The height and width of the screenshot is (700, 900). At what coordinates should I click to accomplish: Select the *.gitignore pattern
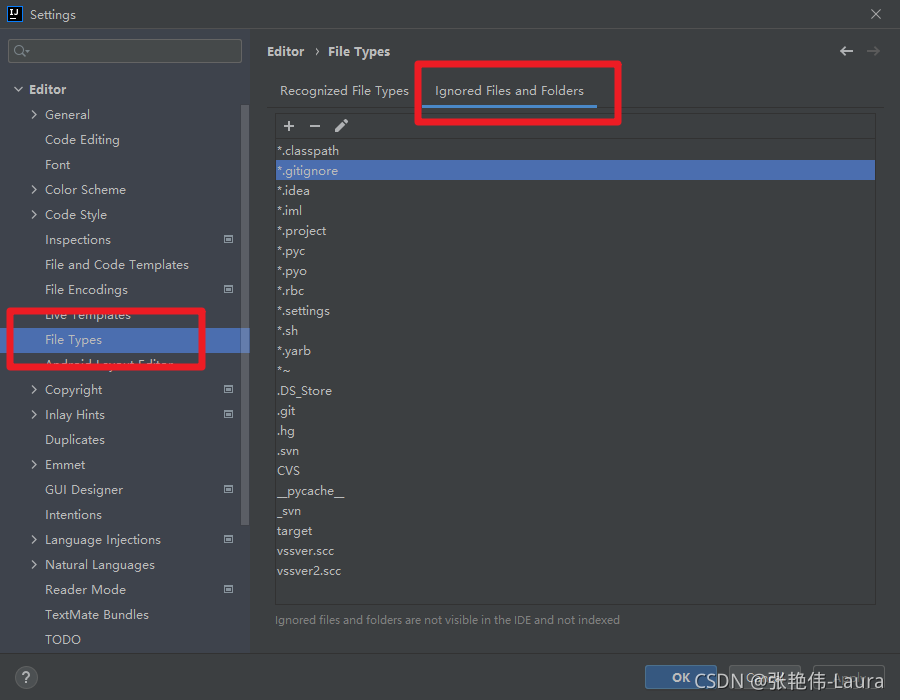click(575, 170)
